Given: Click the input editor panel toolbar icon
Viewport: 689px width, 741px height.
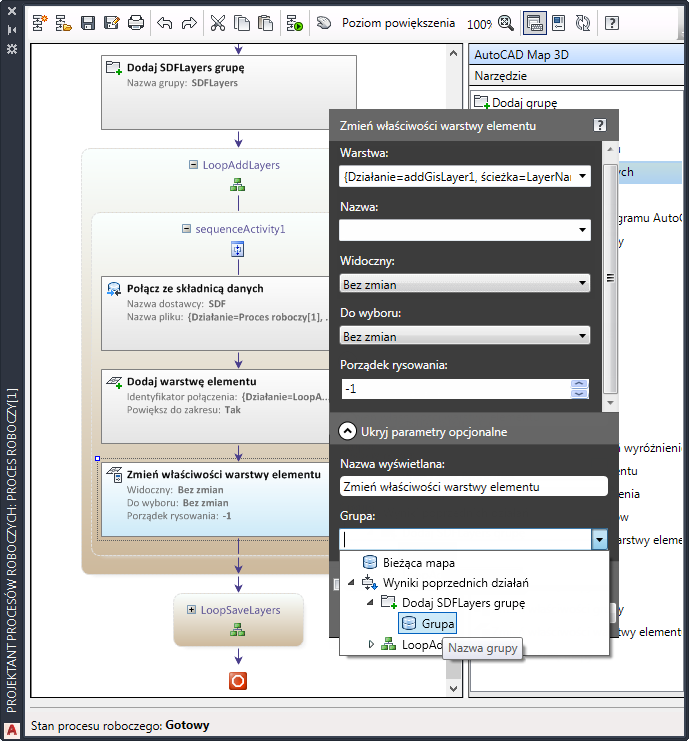Looking at the screenshot, I should tap(559, 23).
